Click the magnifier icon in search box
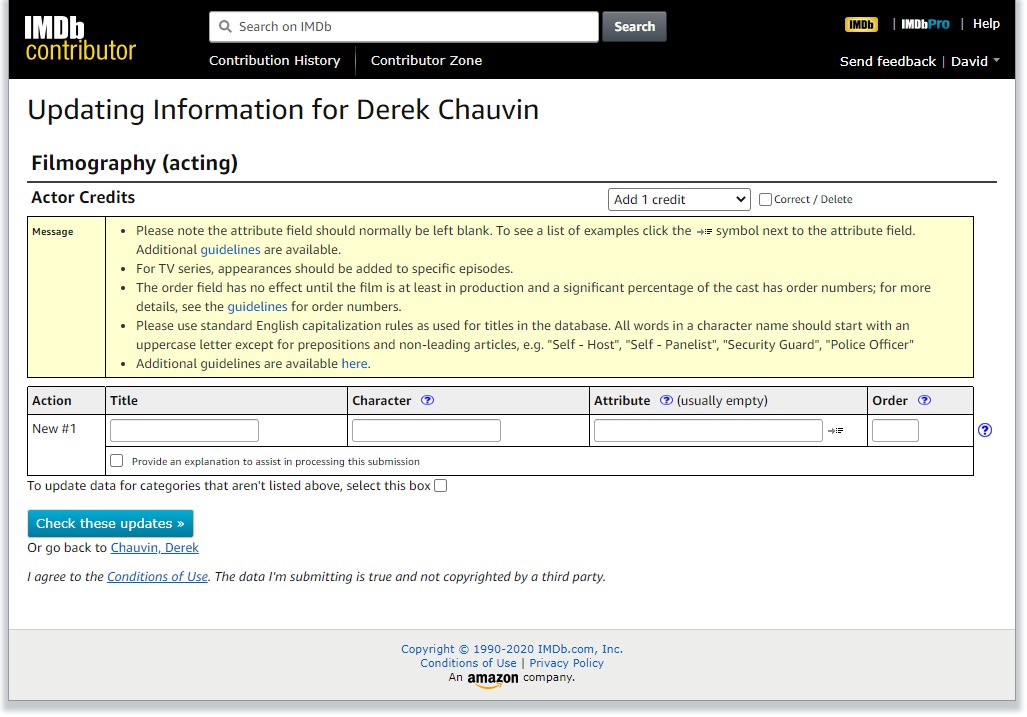Screen dimensions: 1027x717 (225, 27)
